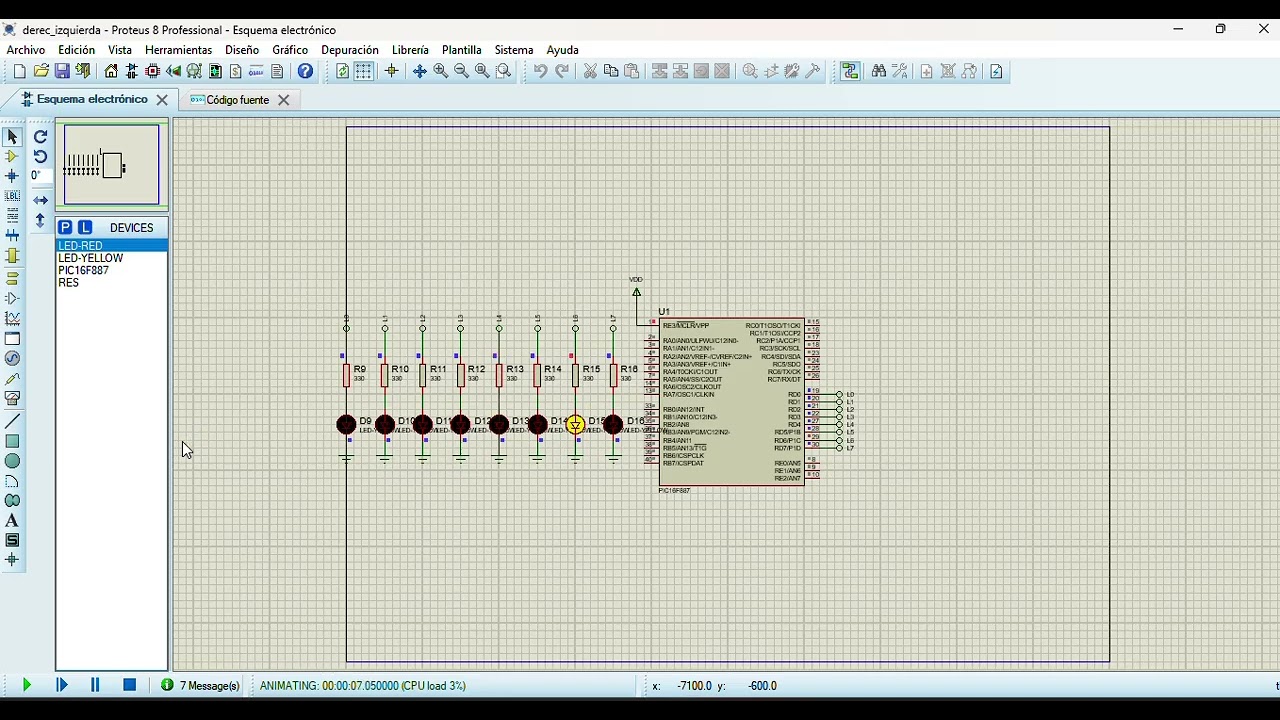The height and width of the screenshot is (720, 1280).
Task: Select the Wire Label LBL tool
Action: click(x=12, y=196)
